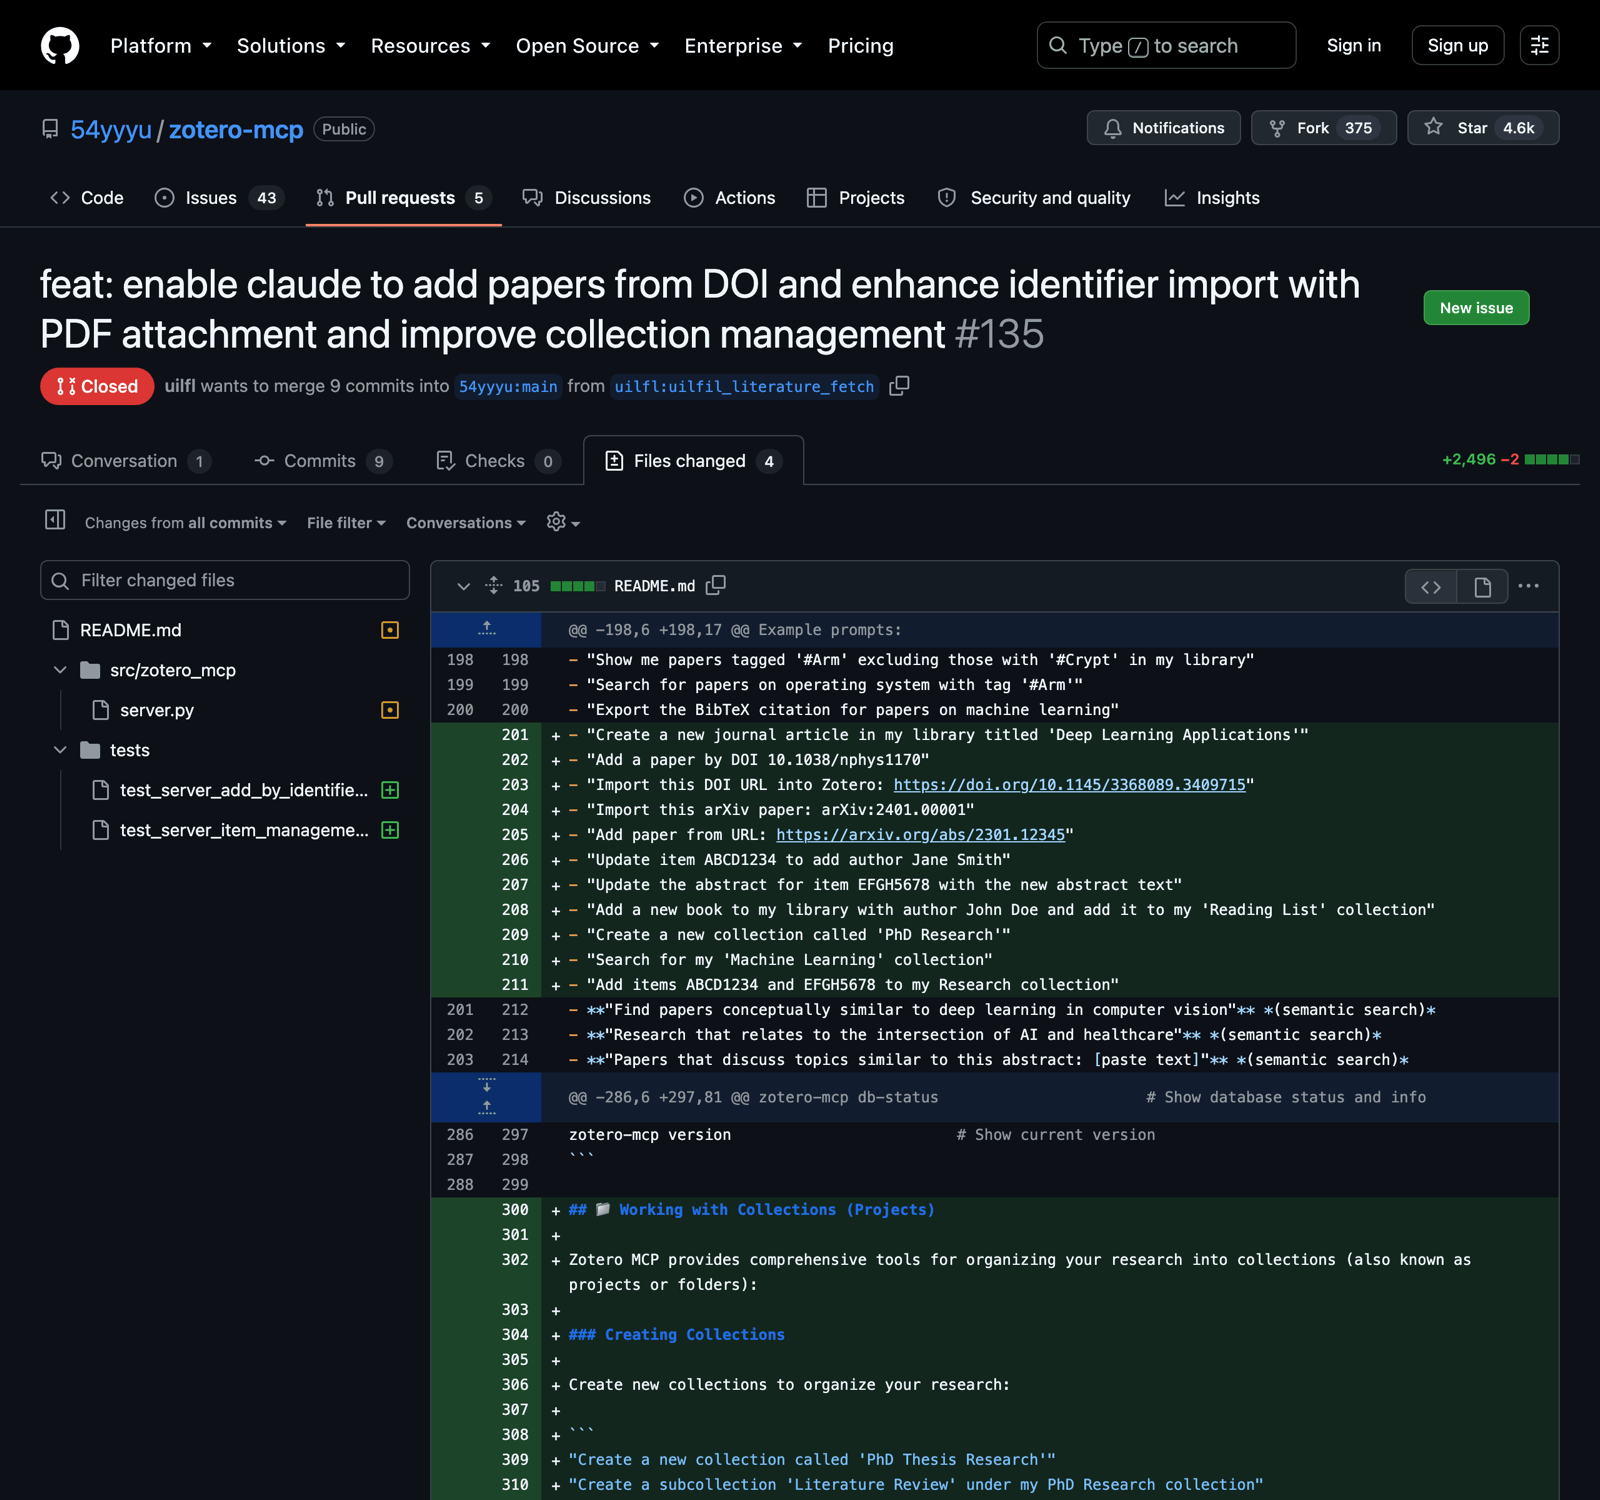Screen dimensions: 1600x1500
Task: Switch to the Checks tab
Action: [x=497, y=461]
